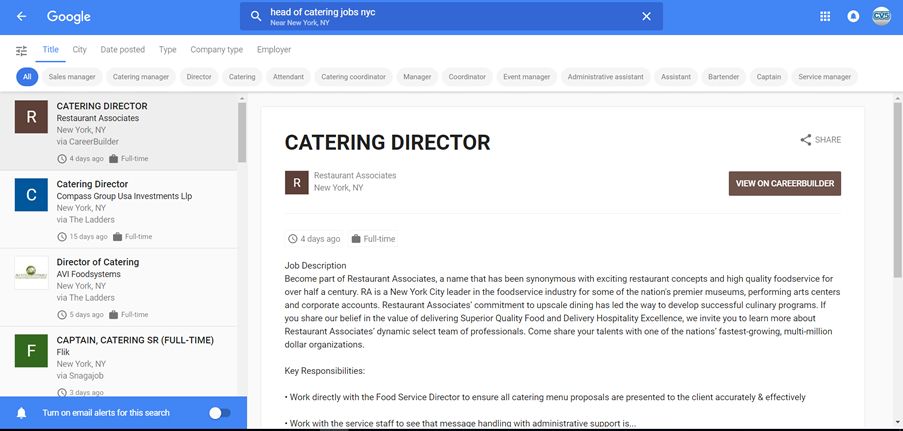This screenshot has width=903, height=431.
Task: Click the Key Responsibilities heading
Action: (x=325, y=370)
